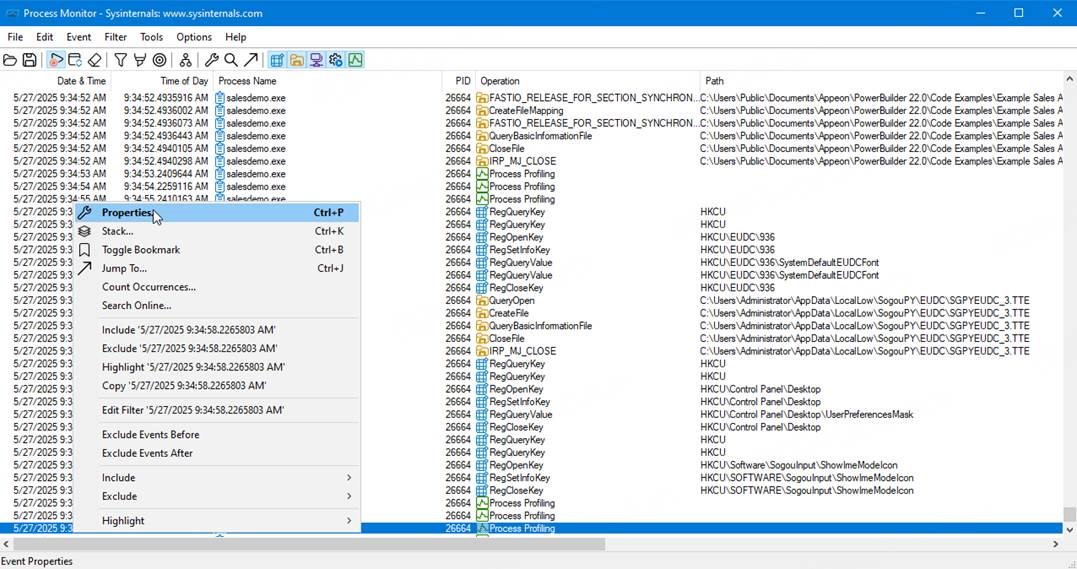Open the Help menu

(236, 37)
